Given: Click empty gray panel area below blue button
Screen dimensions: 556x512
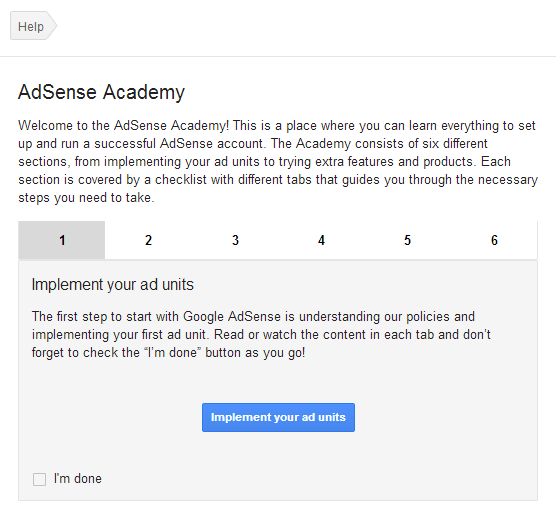Looking at the screenshot, I should [278, 452].
